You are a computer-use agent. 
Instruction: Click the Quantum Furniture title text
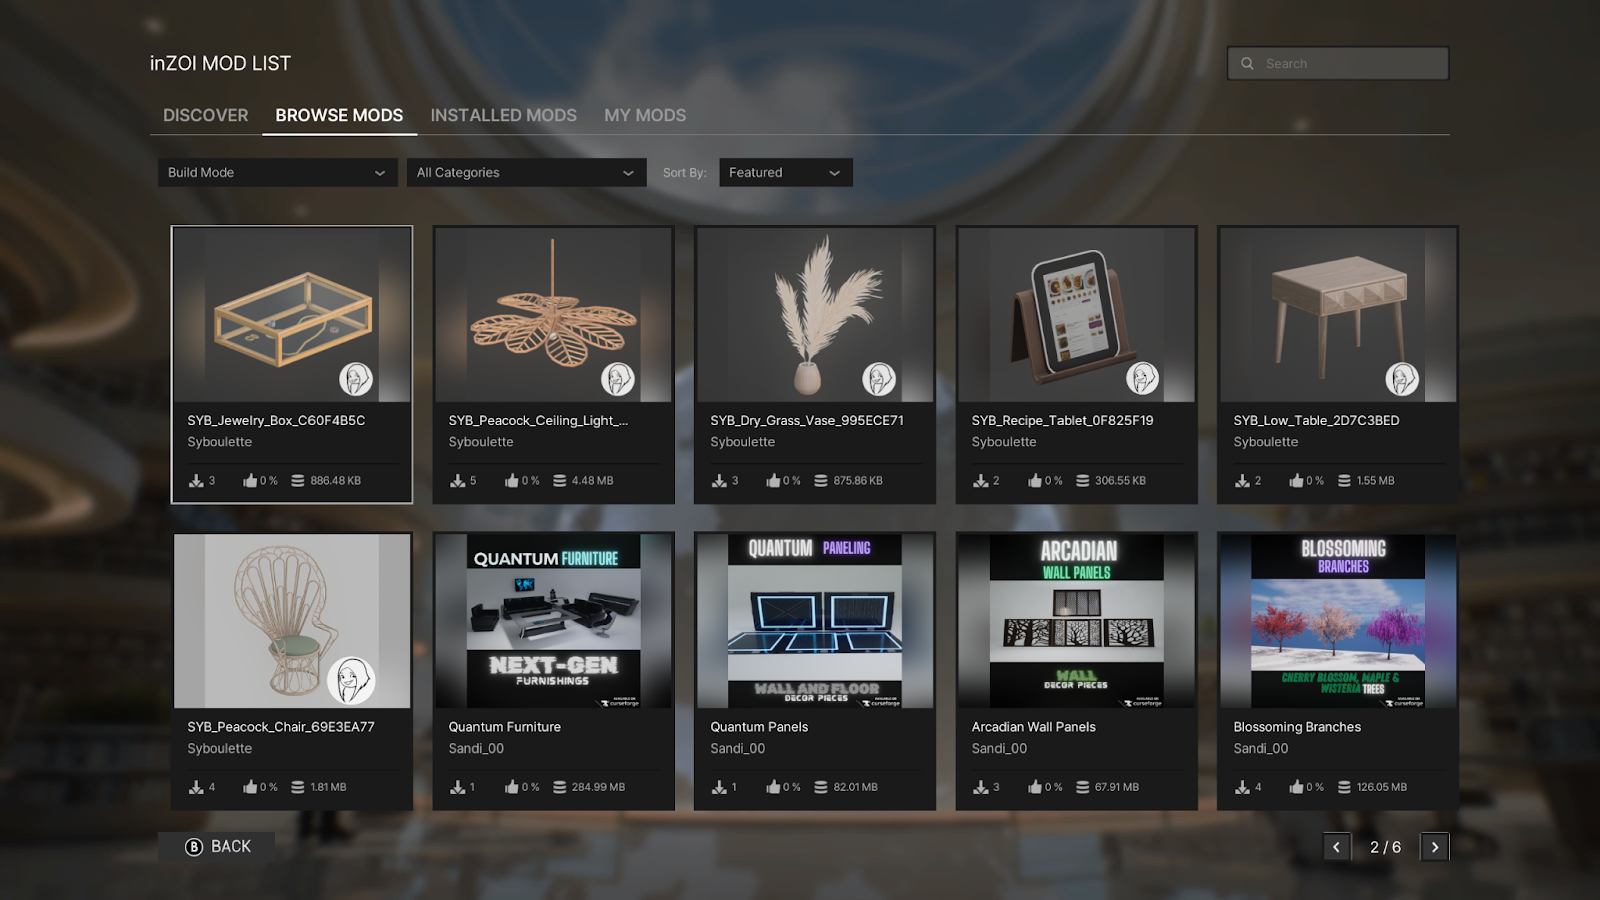(504, 727)
